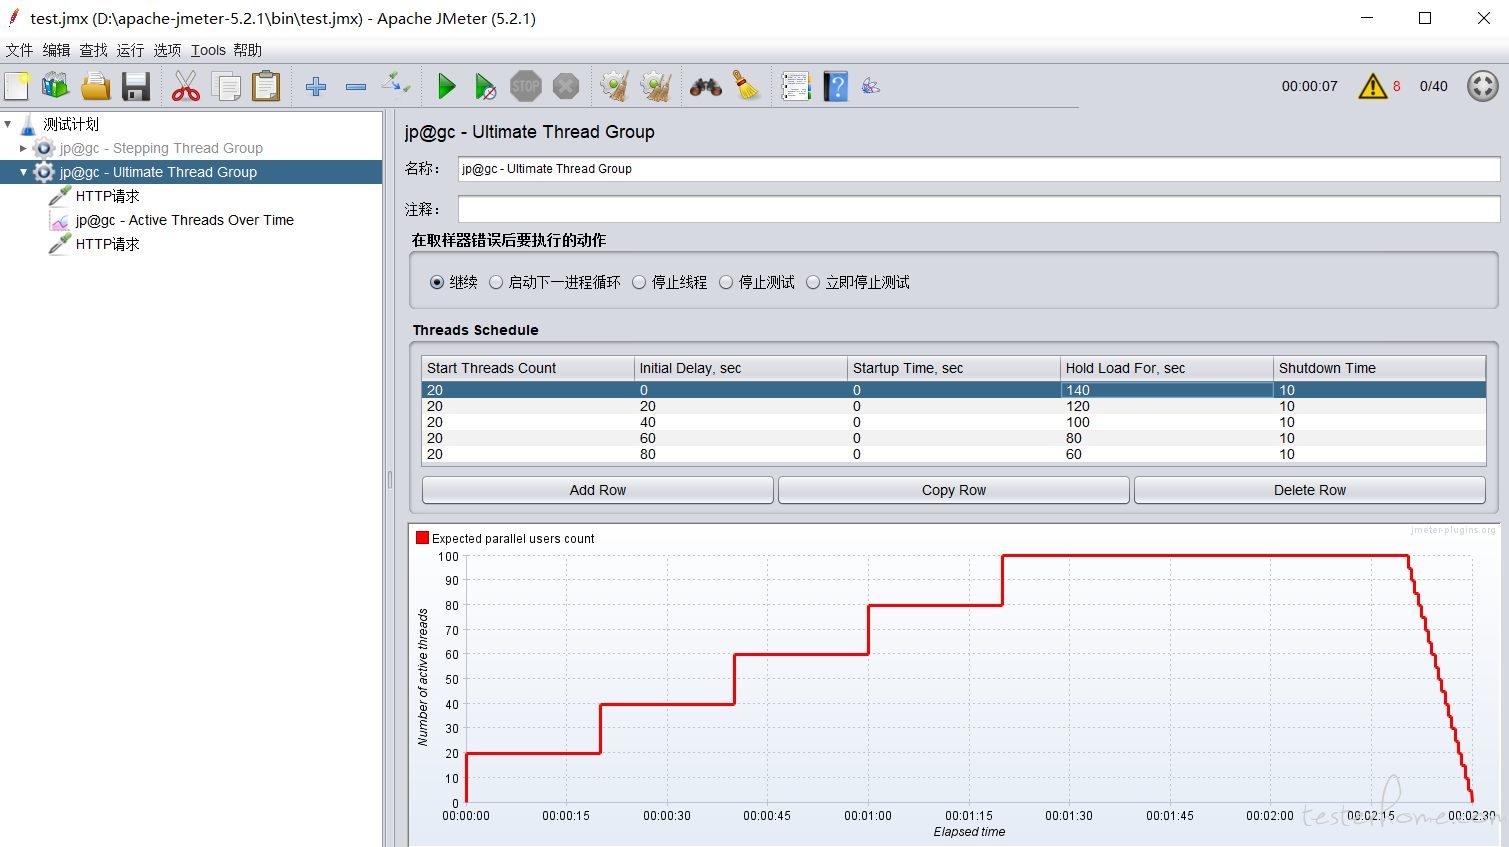Click the remote engines round icon
The height and width of the screenshot is (847, 1509).
pos(1483,86)
